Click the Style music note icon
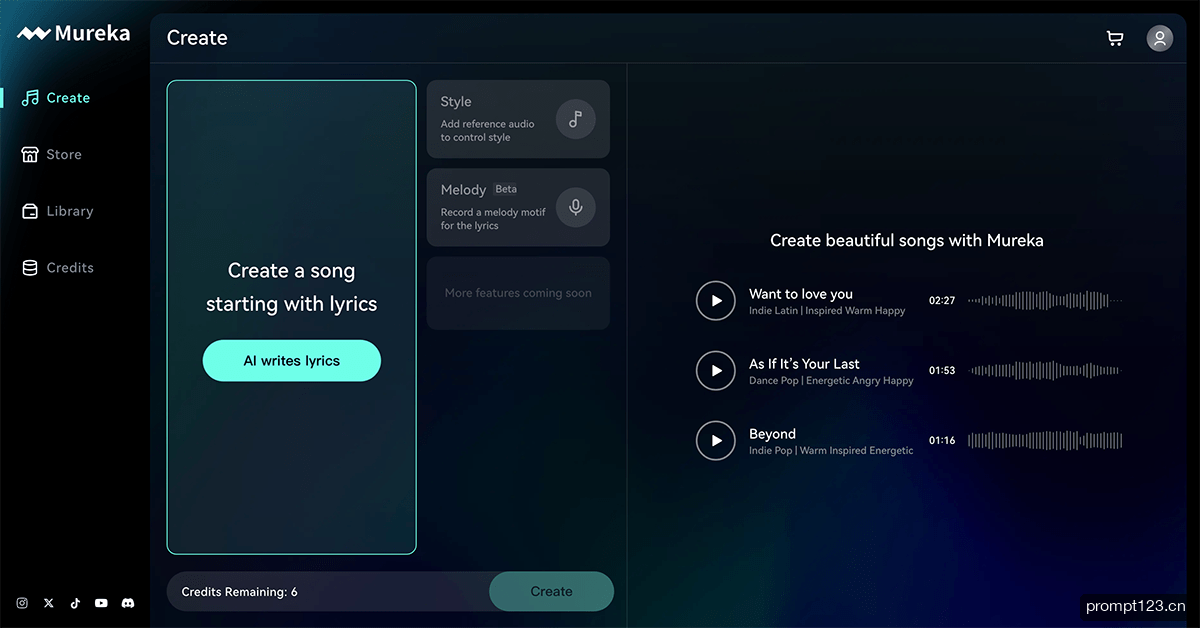Screen dimensions: 1200x628 [x=576, y=119]
